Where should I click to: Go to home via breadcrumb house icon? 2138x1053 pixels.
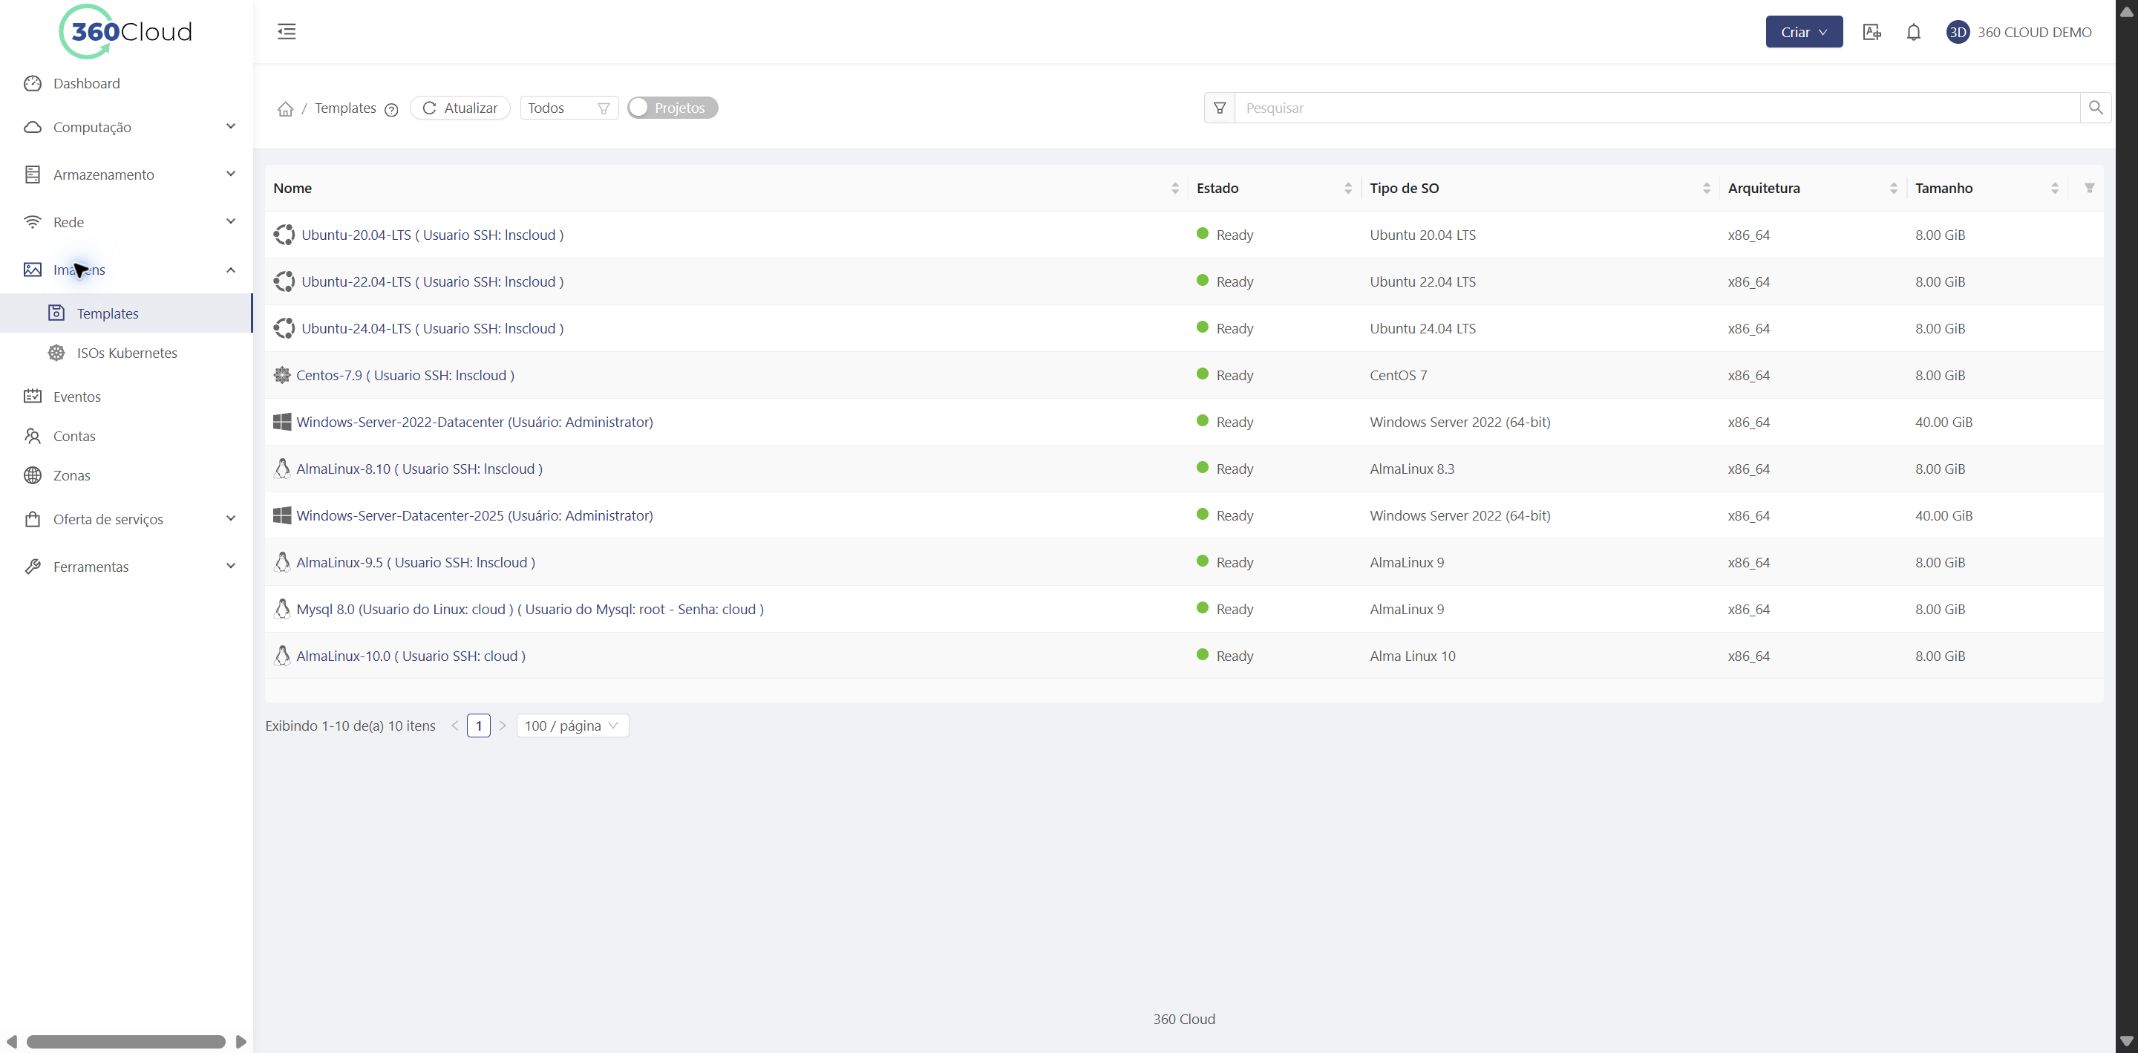[x=285, y=109]
